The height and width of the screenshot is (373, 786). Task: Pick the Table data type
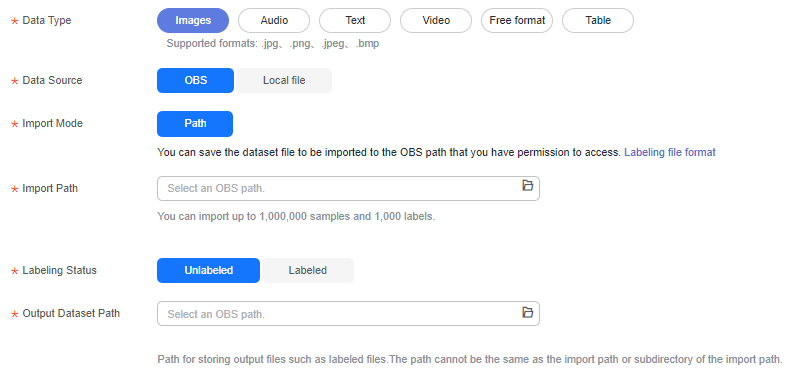pyautogui.click(x=598, y=21)
